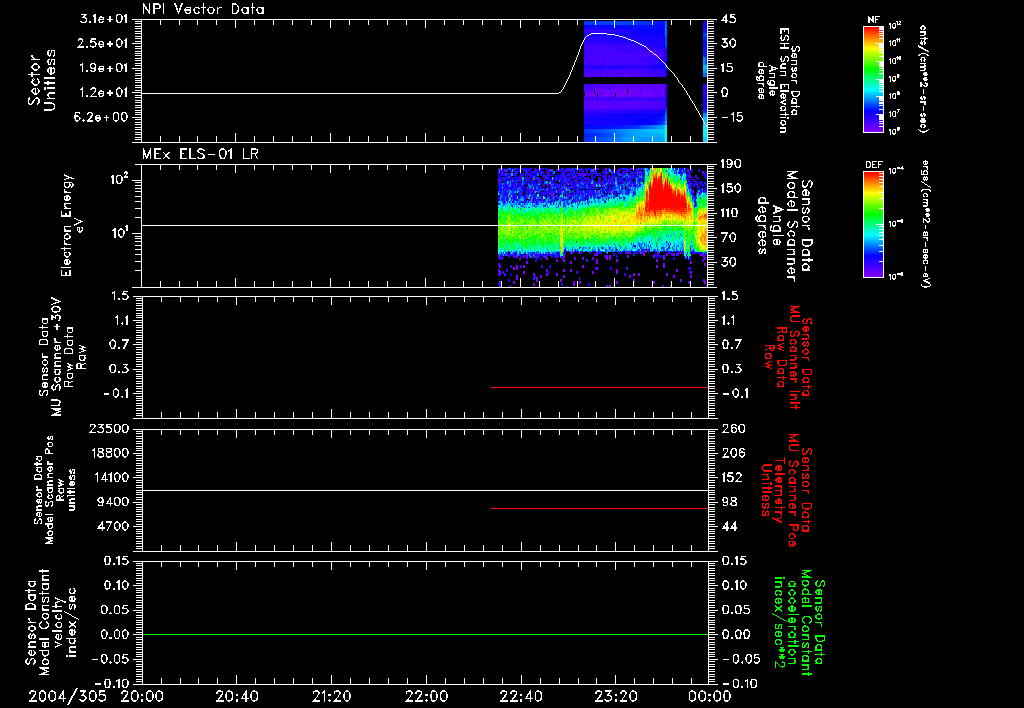This screenshot has width=1024, height=708.
Task: Click the MU Scanner +30V Raw Data label
Action: click(x=61, y=357)
